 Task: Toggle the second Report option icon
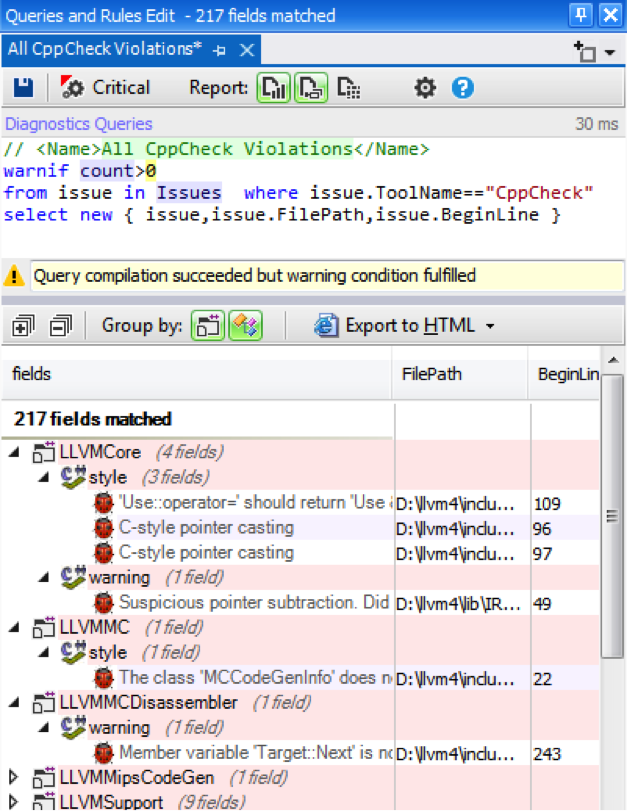pyautogui.click(x=310, y=87)
